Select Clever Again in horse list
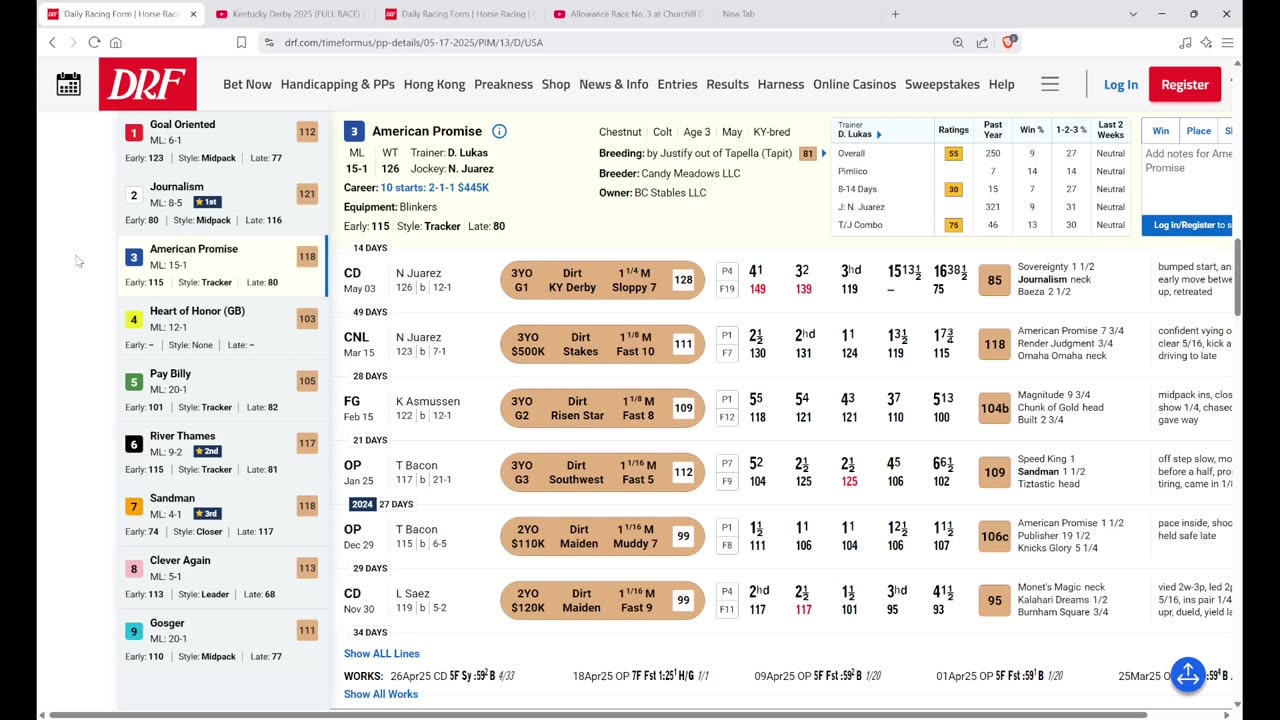Viewport: 1280px width, 720px height. click(221, 577)
